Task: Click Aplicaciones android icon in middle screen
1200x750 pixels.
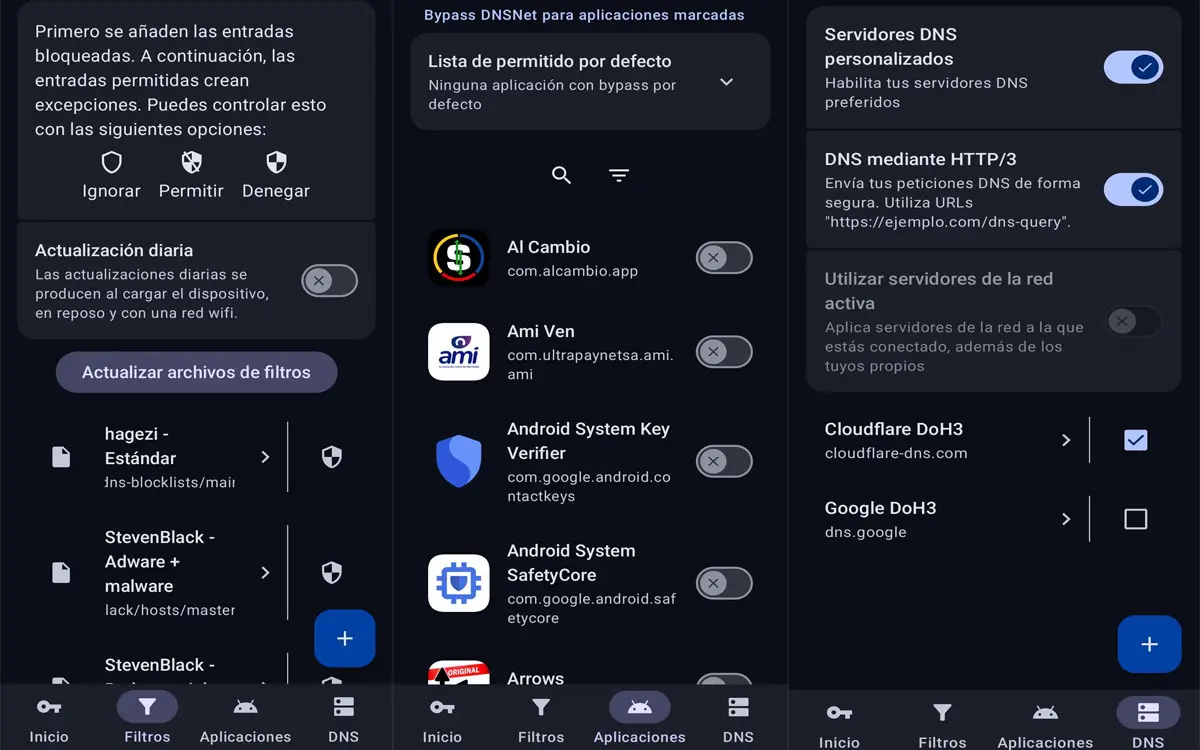Action: coord(639,707)
